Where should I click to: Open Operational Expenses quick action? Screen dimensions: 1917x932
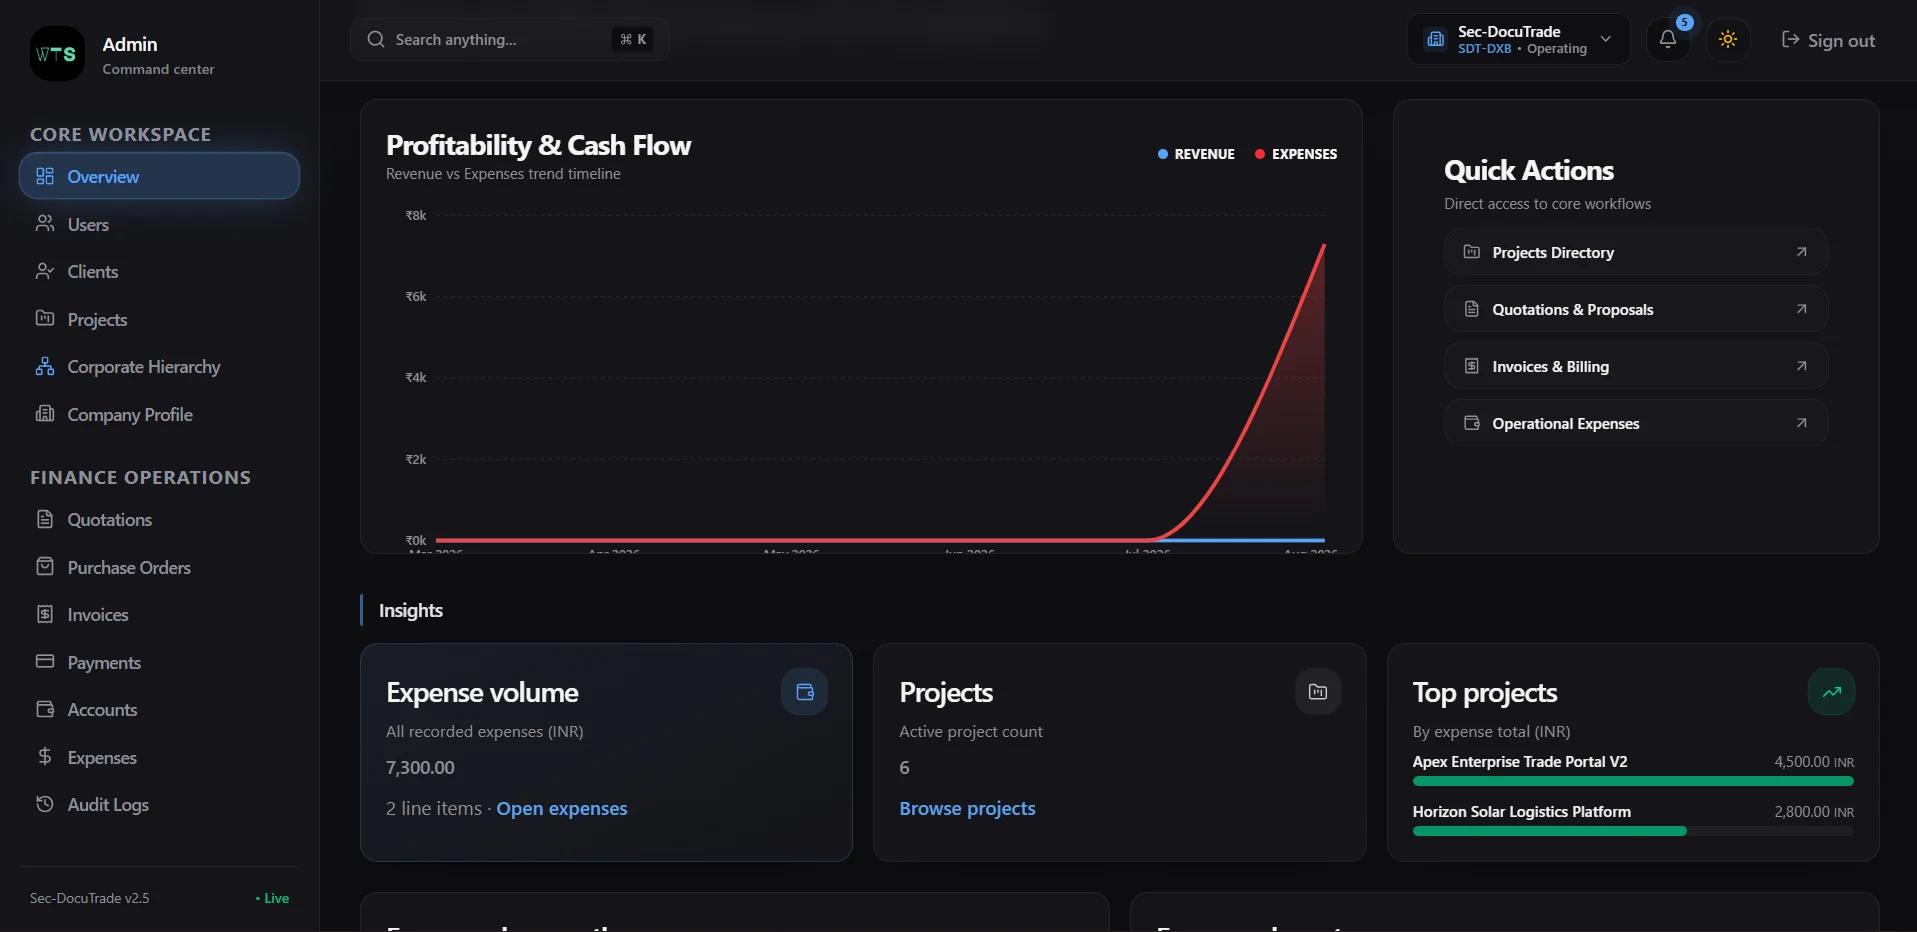pos(1636,423)
